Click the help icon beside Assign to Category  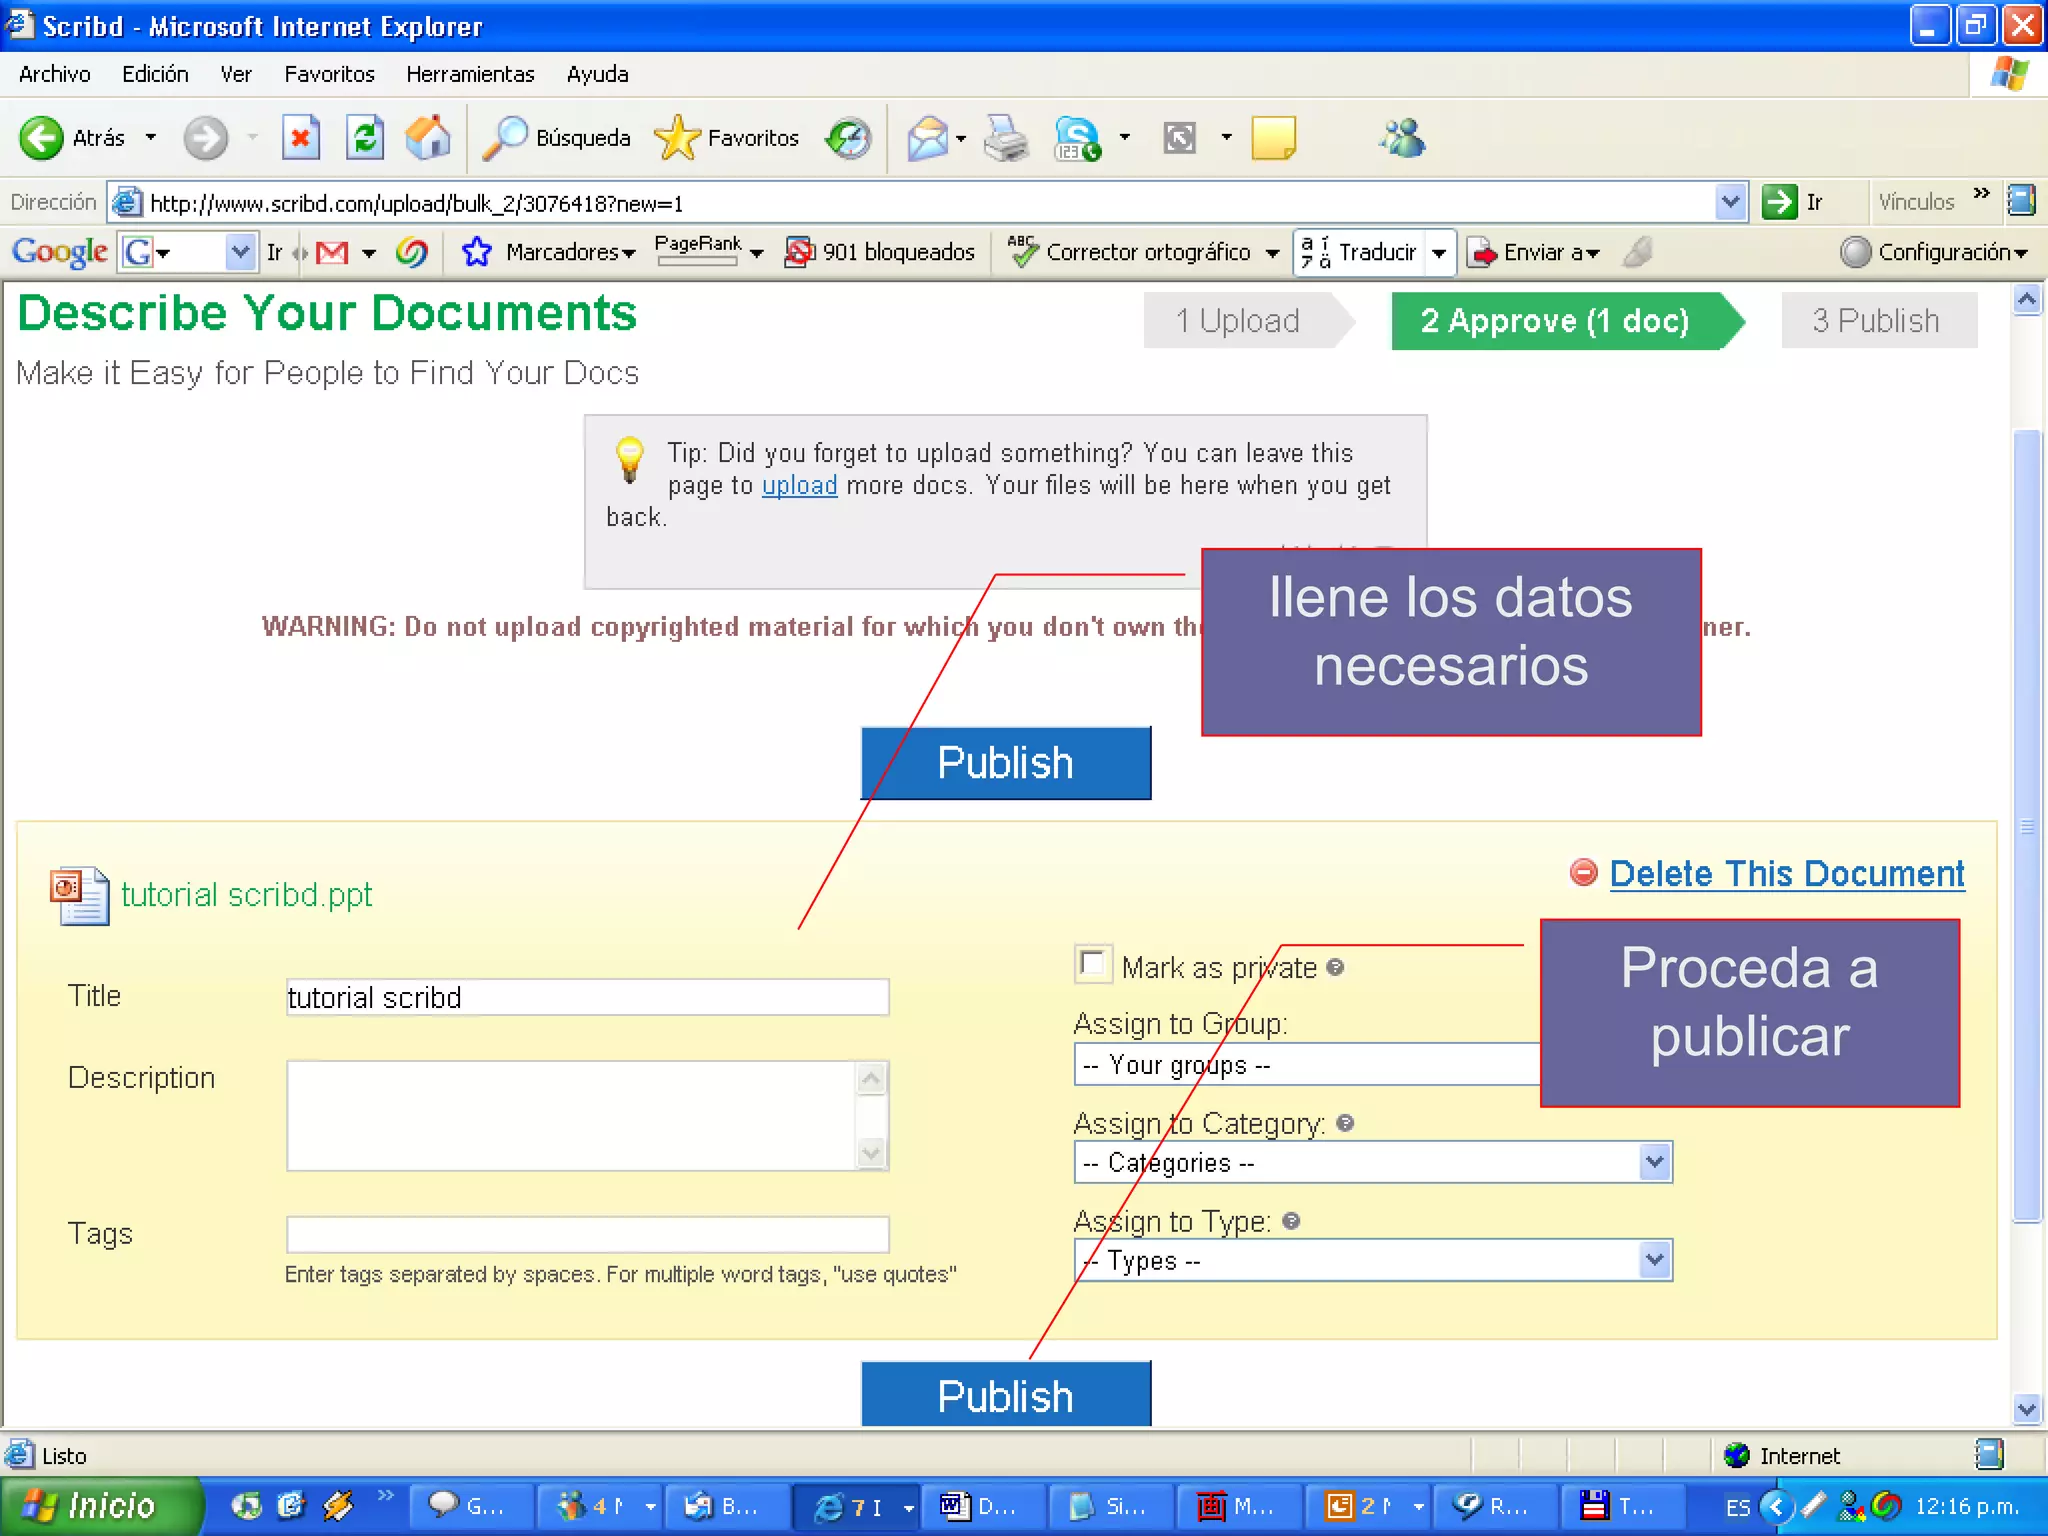tap(1345, 1123)
